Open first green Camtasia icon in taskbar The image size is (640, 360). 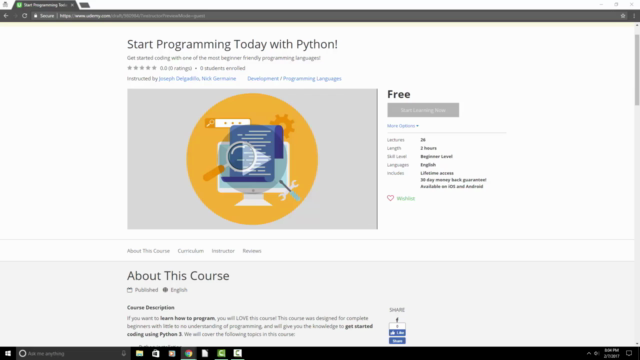point(221,353)
